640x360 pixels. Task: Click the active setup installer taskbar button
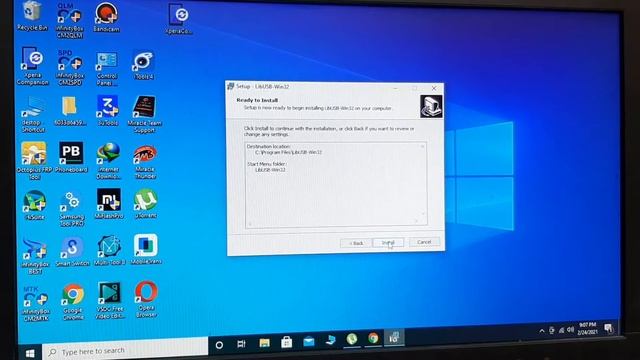(x=394, y=338)
